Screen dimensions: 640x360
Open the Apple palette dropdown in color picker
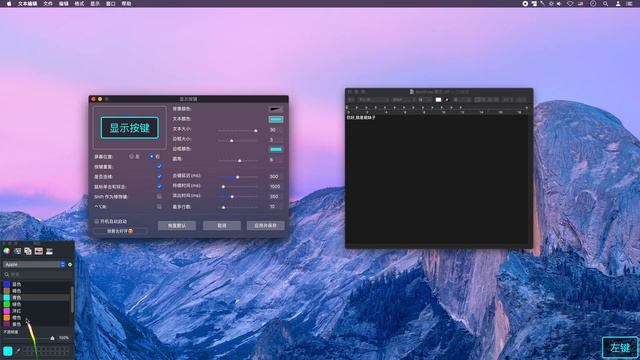point(34,264)
